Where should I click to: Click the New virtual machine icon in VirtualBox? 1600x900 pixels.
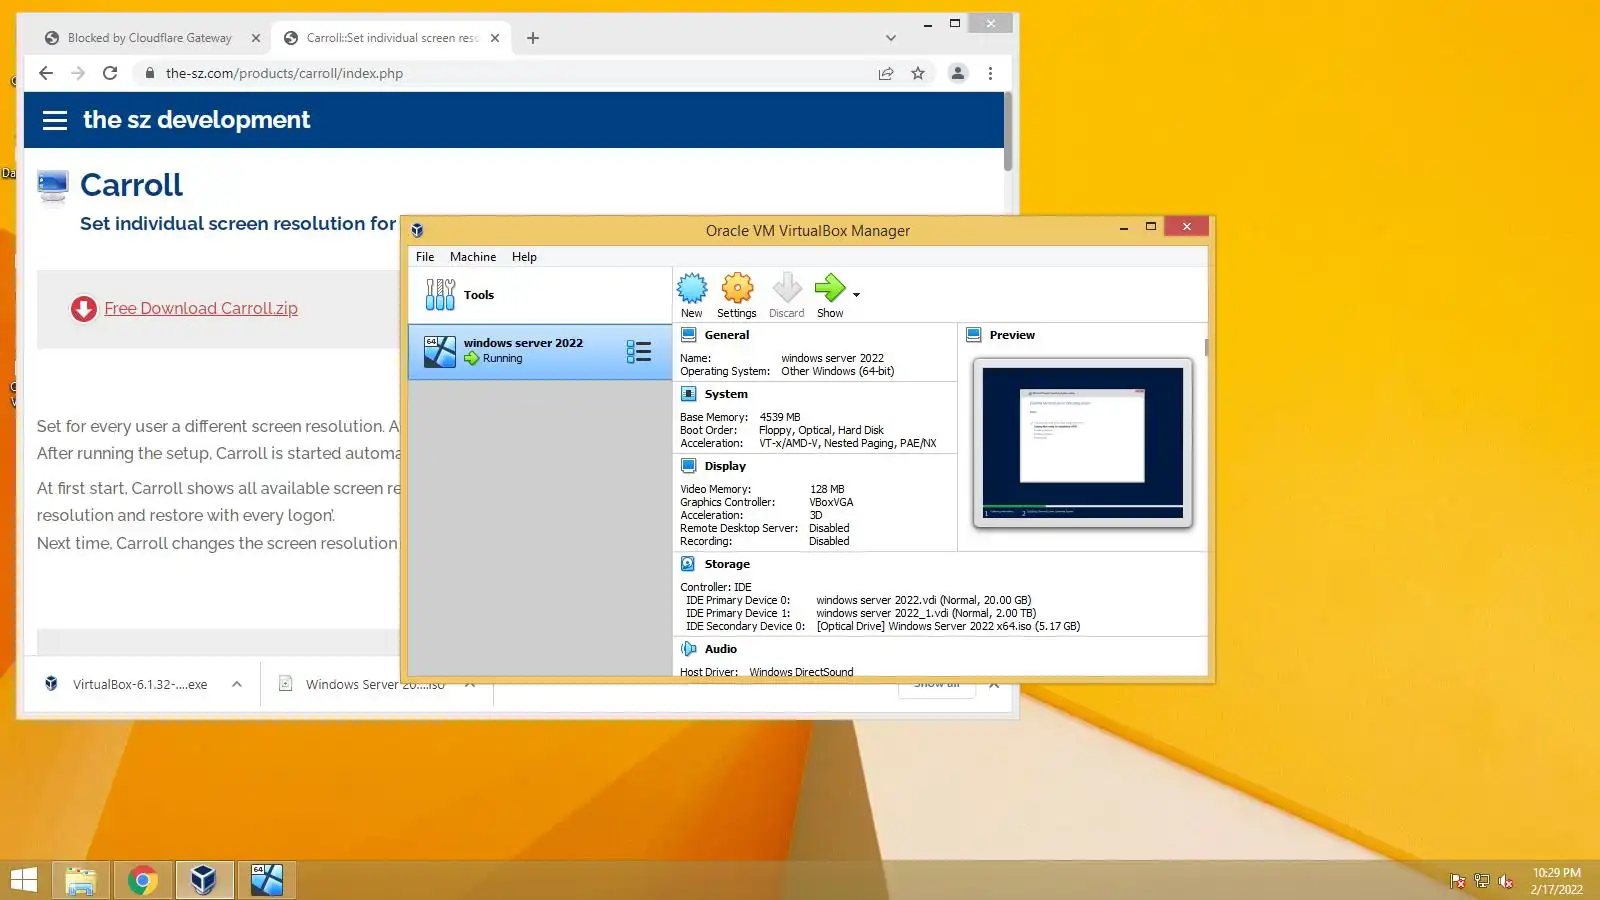691,289
